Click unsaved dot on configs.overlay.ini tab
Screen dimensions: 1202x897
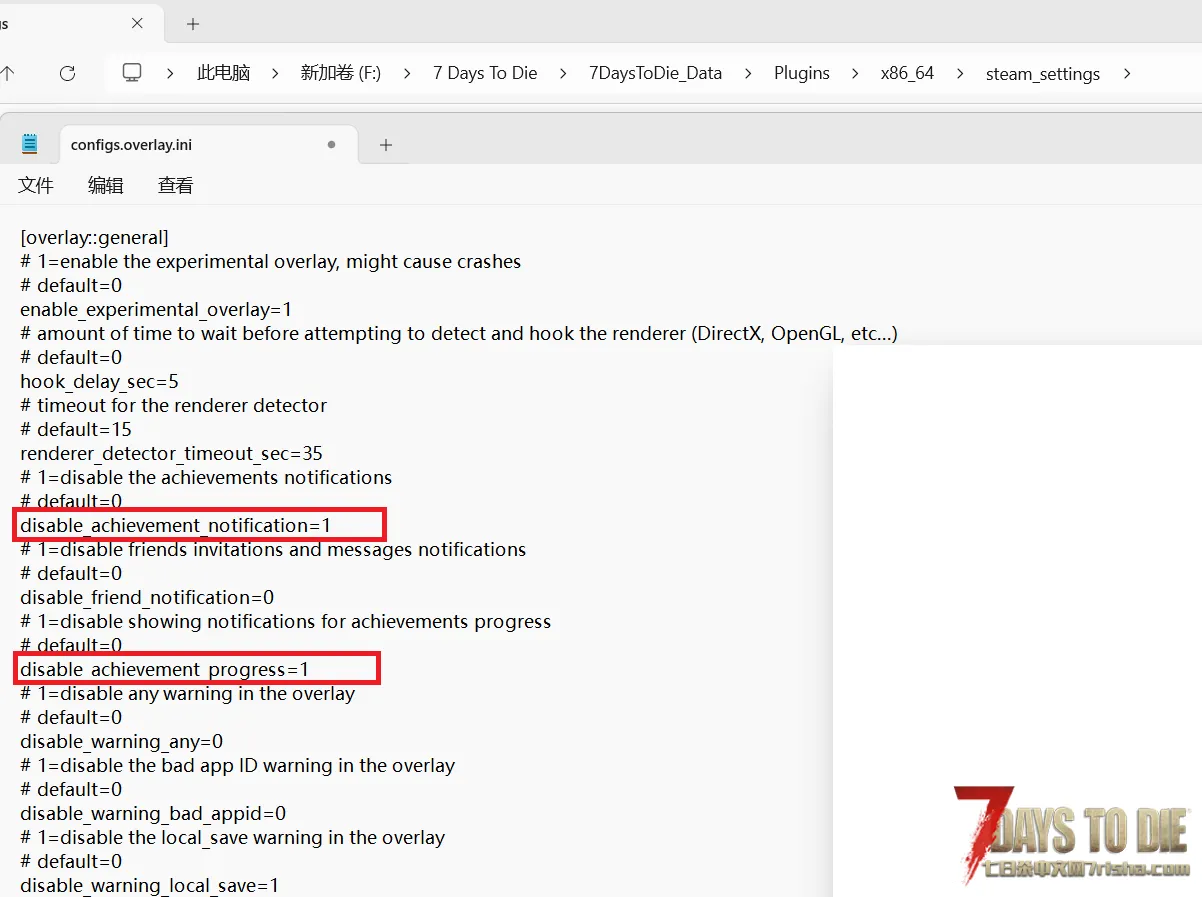click(331, 144)
